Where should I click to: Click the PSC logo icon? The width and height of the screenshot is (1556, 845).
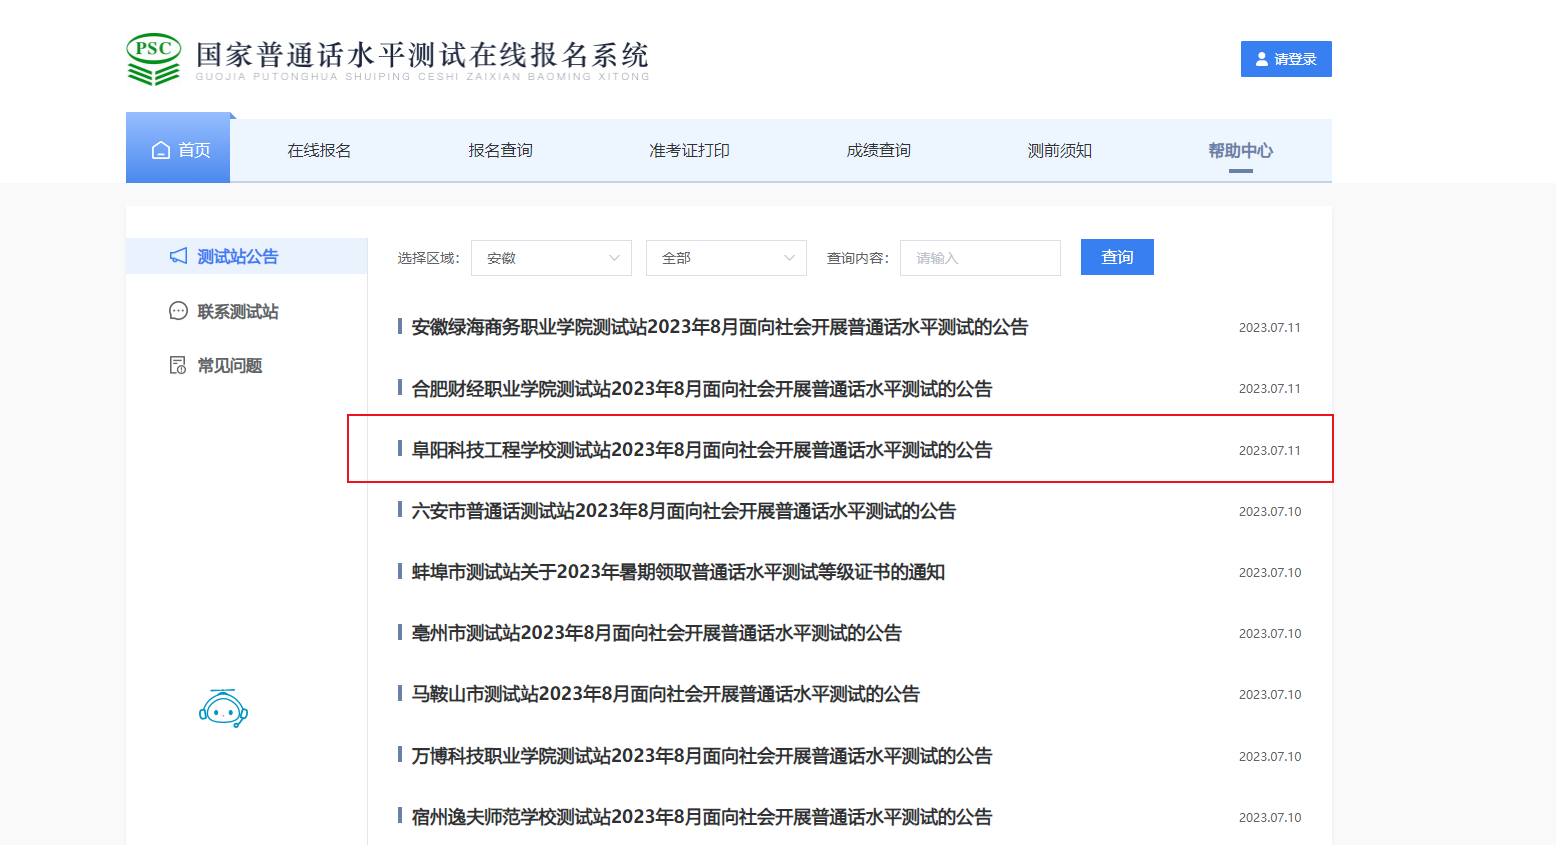153,59
